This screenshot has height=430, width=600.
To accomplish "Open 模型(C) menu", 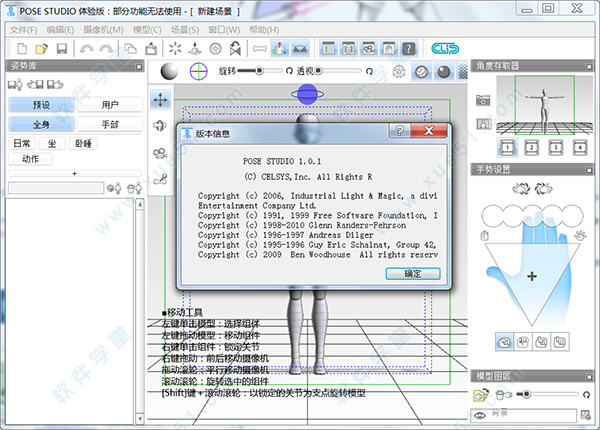I will coord(147,30).
